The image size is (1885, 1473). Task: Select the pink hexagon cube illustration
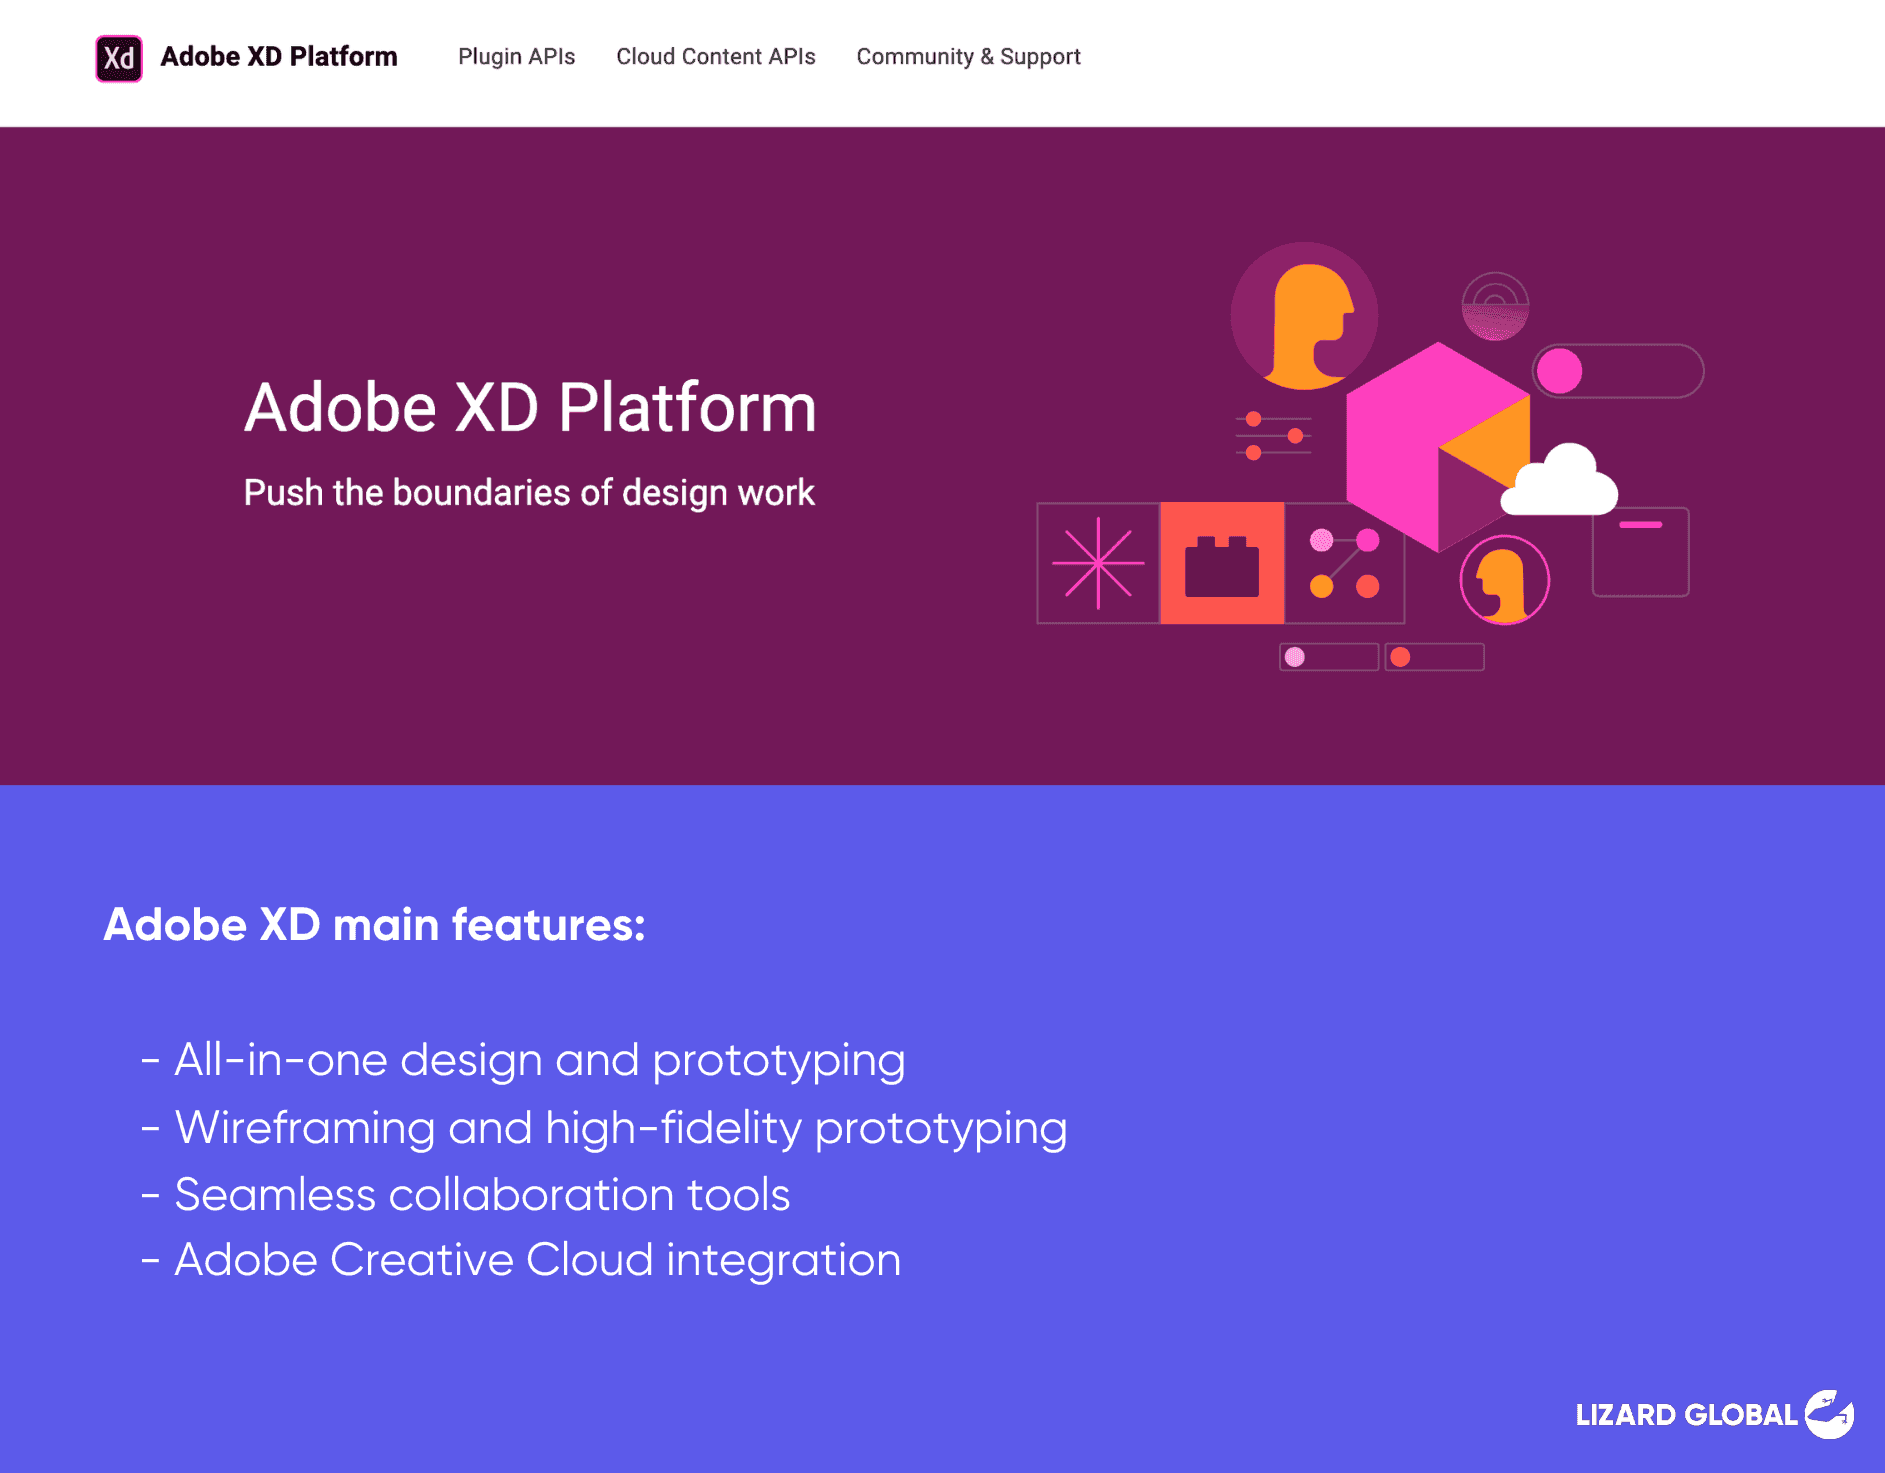click(1440, 450)
